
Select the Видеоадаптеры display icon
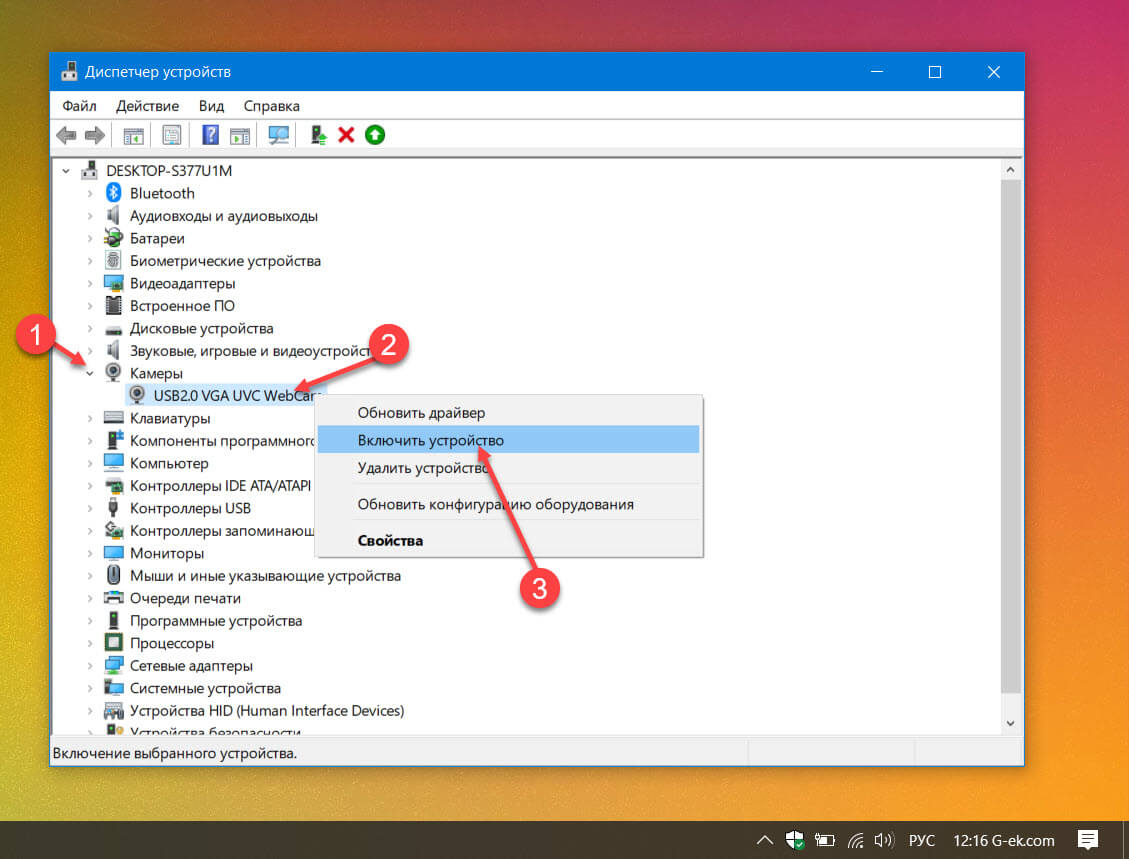[x=113, y=283]
